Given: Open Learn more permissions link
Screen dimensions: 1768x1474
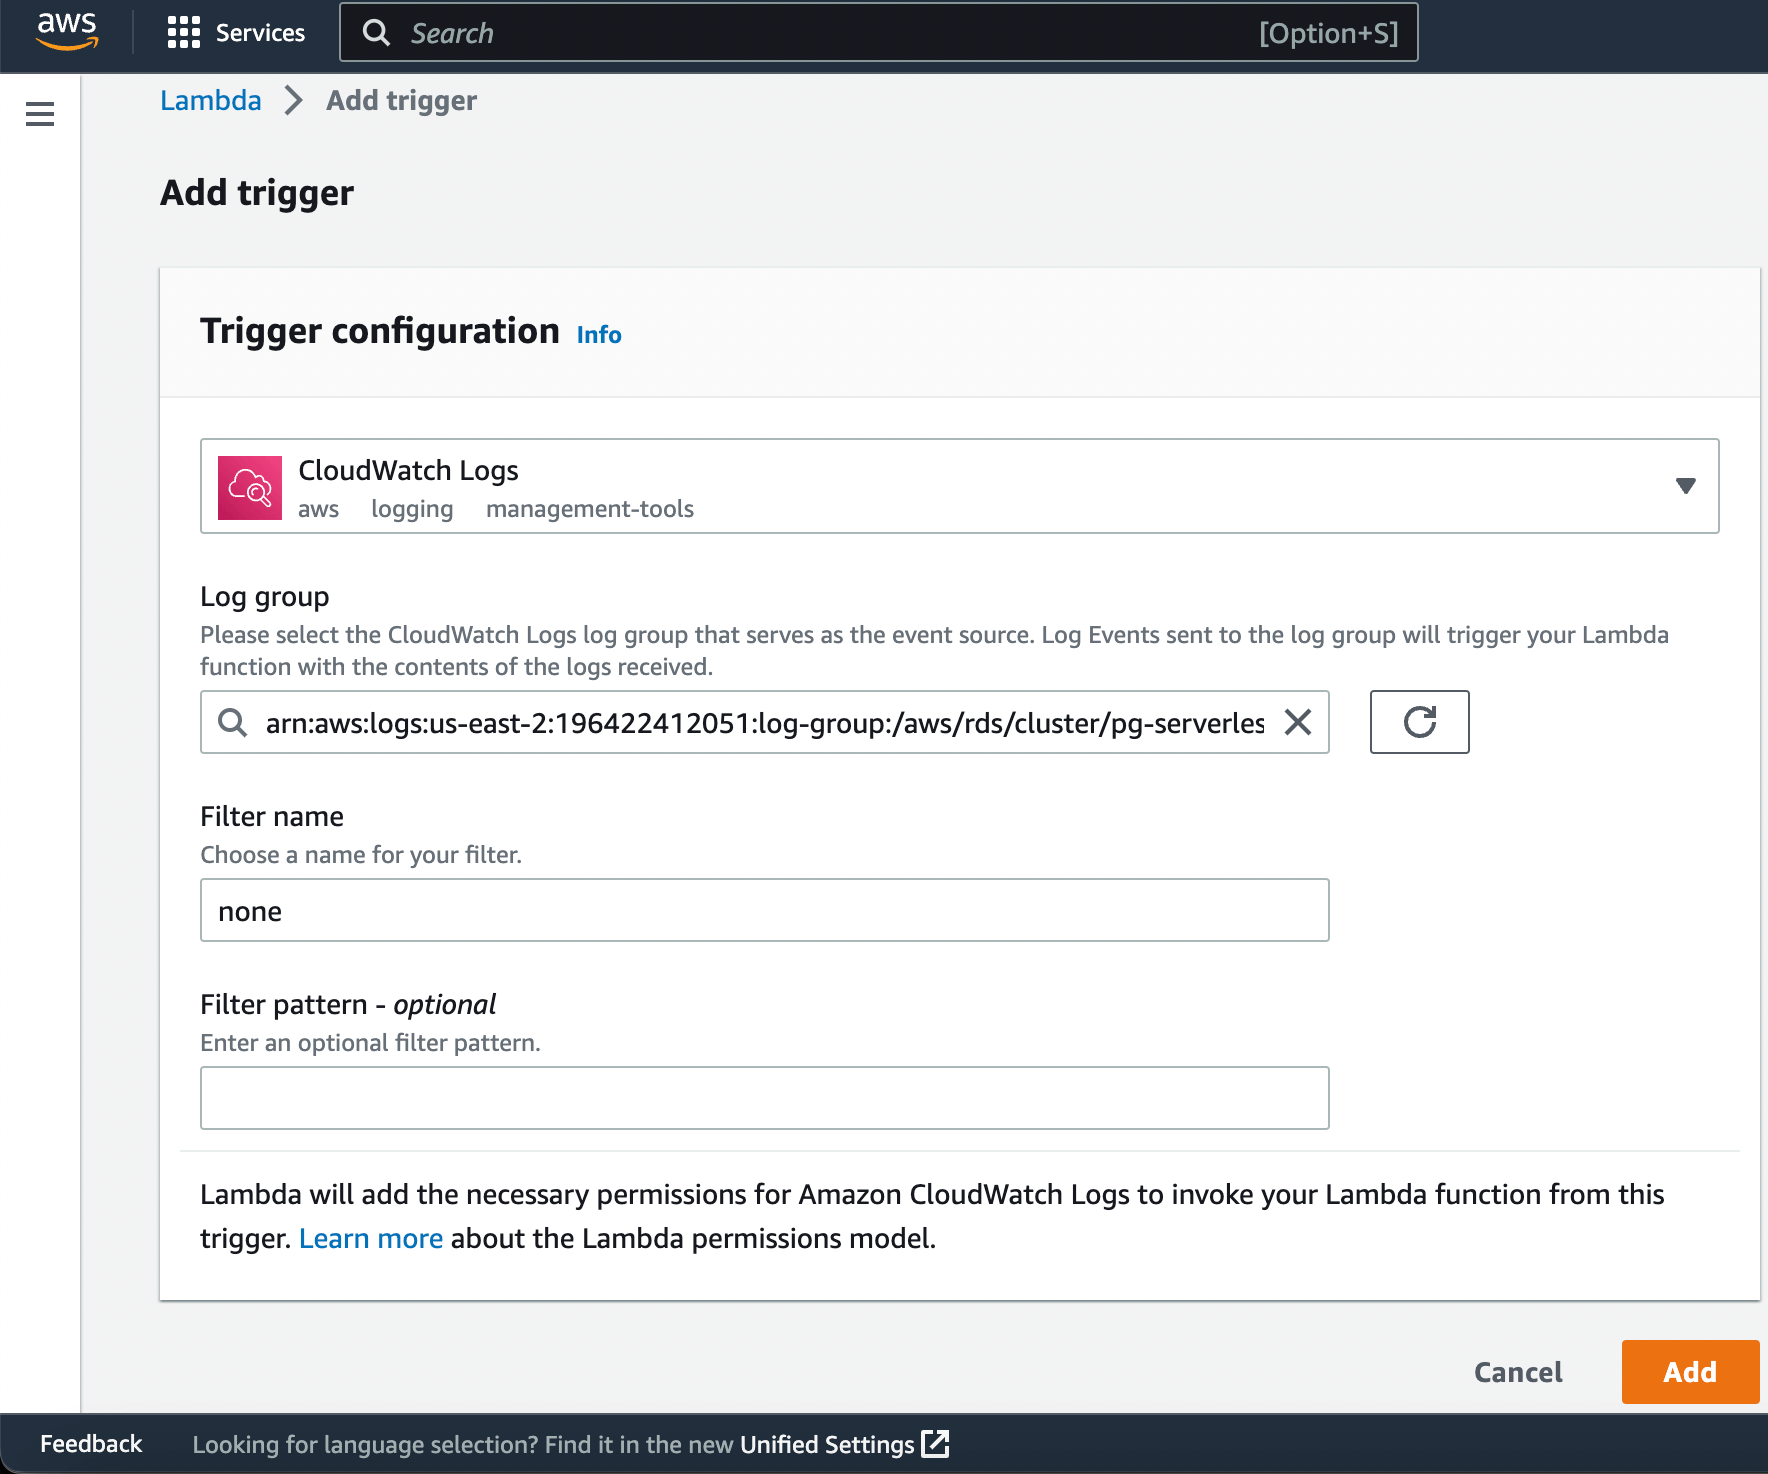Looking at the screenshot, I should click(371, 1238).
